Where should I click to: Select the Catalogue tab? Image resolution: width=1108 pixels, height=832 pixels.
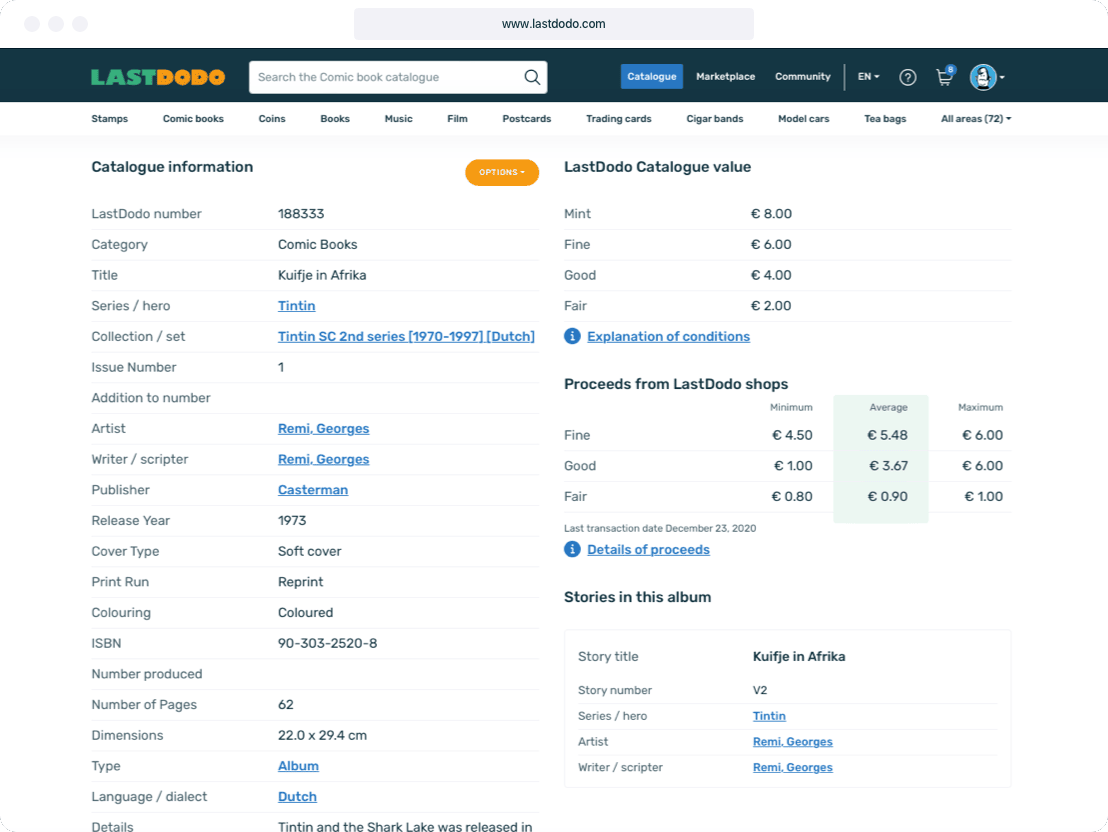[651, 77]
